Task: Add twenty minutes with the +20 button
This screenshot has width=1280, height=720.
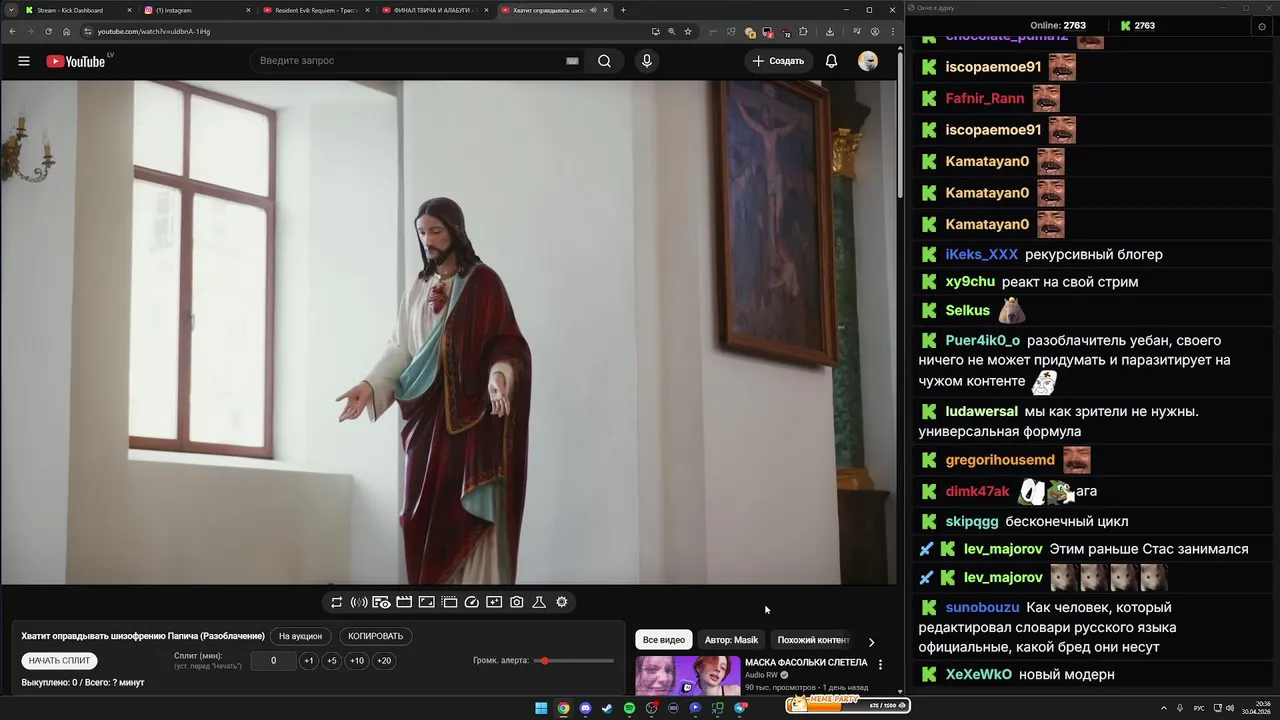Action: 384,661
